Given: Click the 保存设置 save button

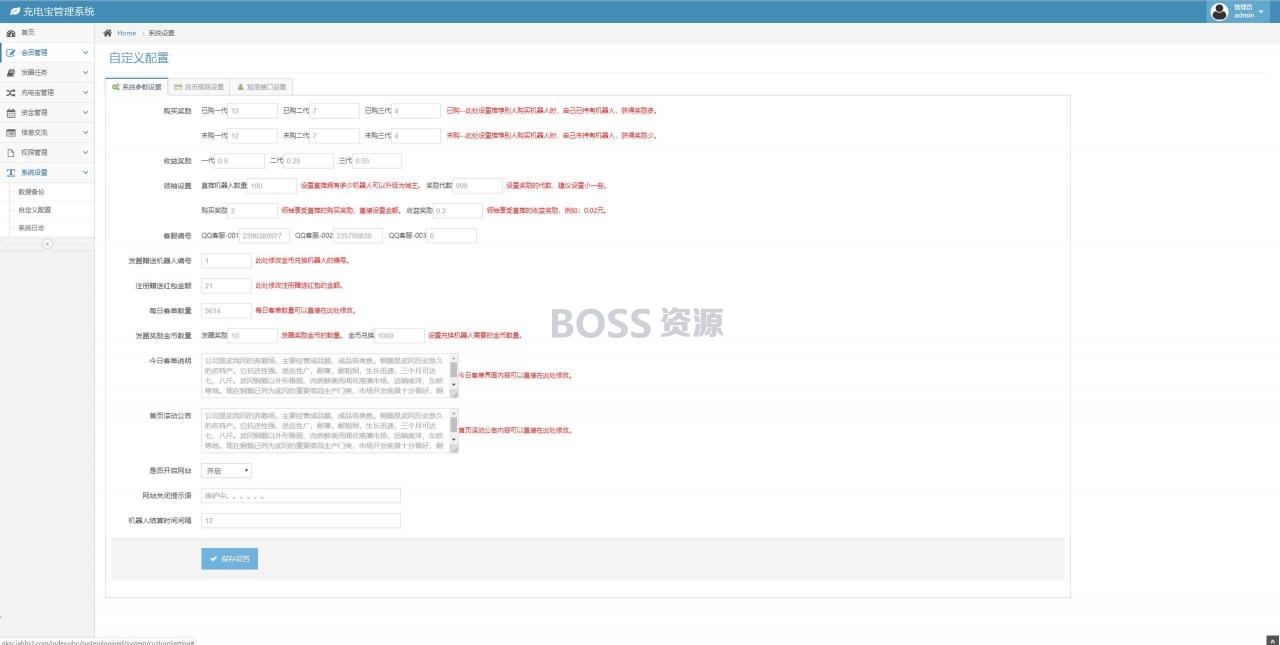Looking at the screenshot, I should (229, 558).
